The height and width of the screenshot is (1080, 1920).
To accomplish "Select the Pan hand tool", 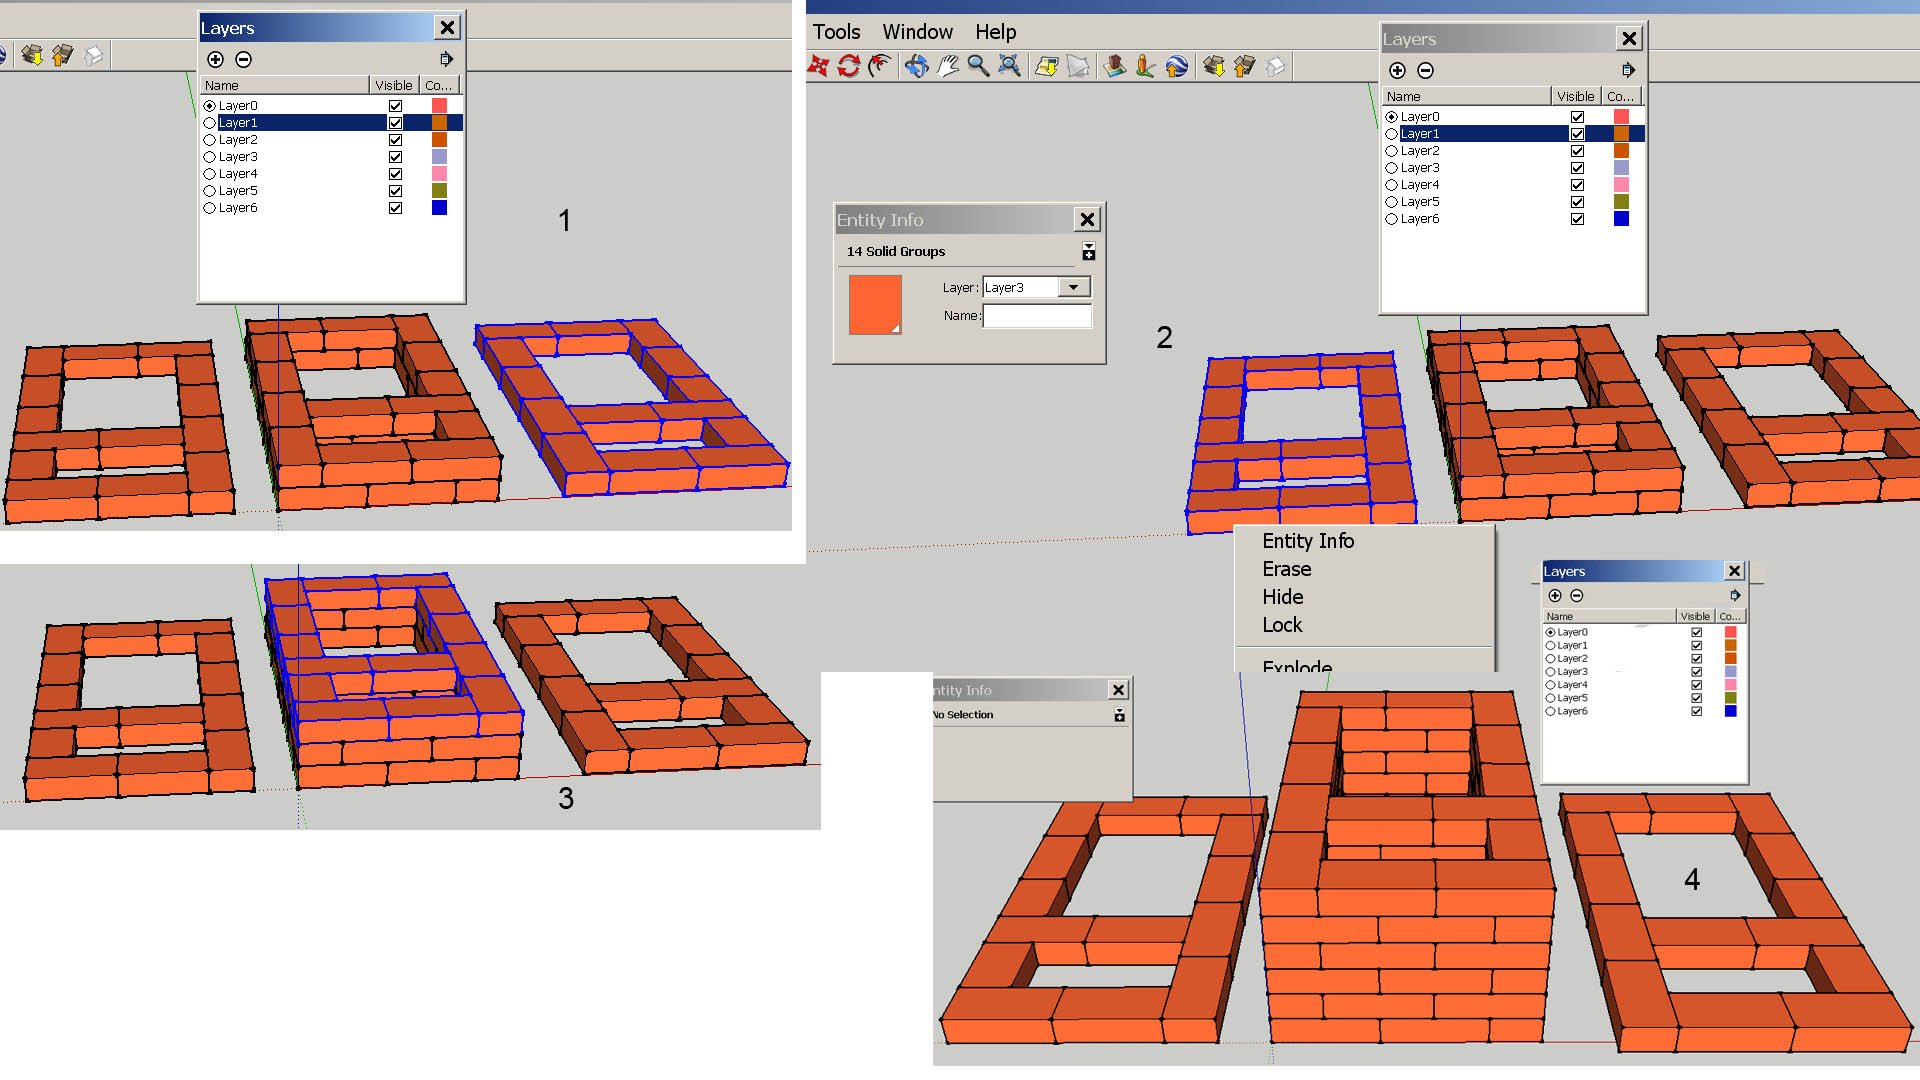I will point(947,67).
